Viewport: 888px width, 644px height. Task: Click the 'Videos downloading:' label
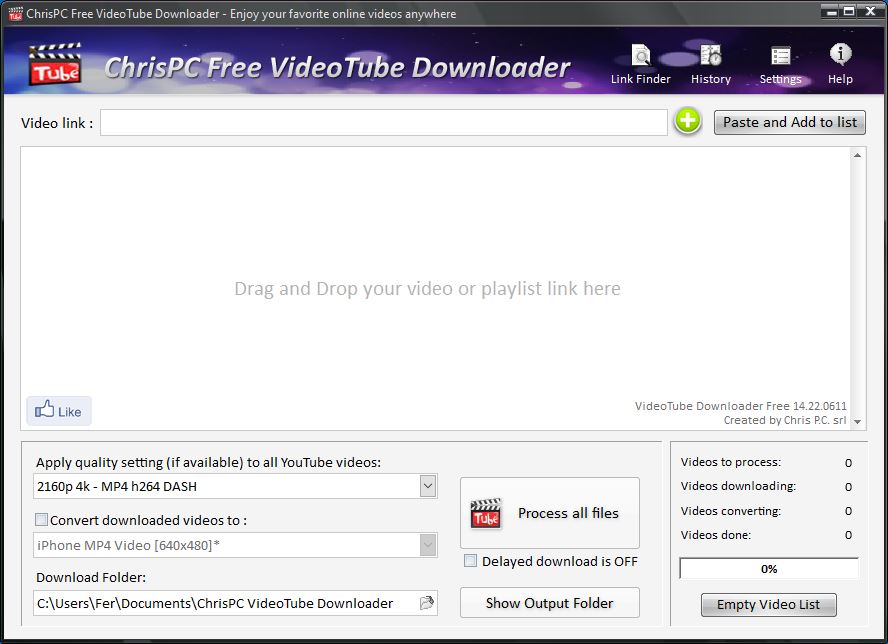click(x=738, y=486)
